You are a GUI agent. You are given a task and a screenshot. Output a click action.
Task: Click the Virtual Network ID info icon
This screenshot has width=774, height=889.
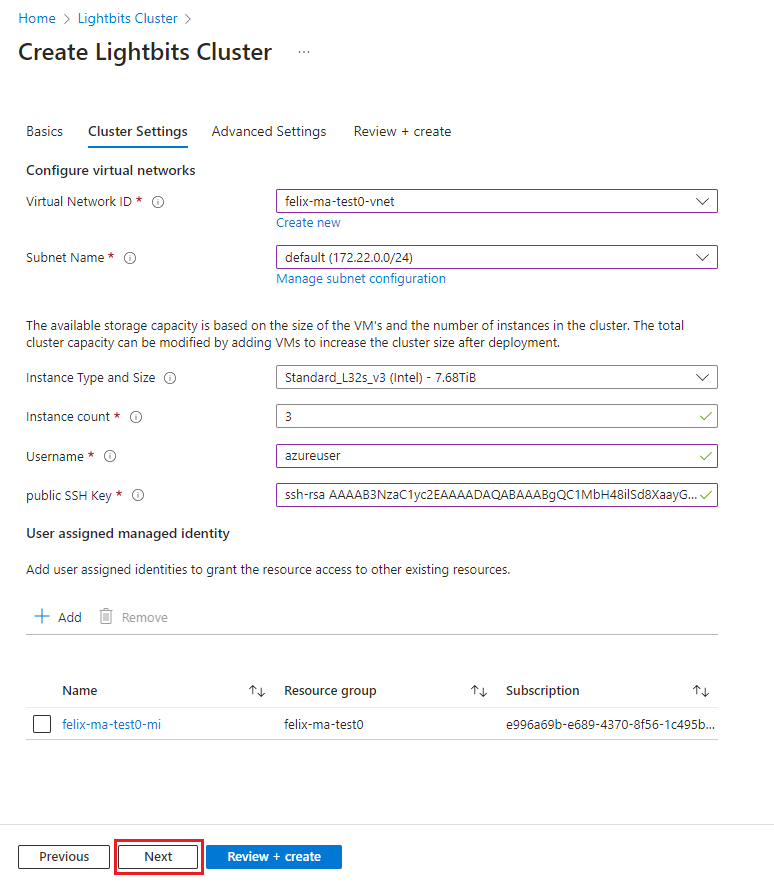158,202
